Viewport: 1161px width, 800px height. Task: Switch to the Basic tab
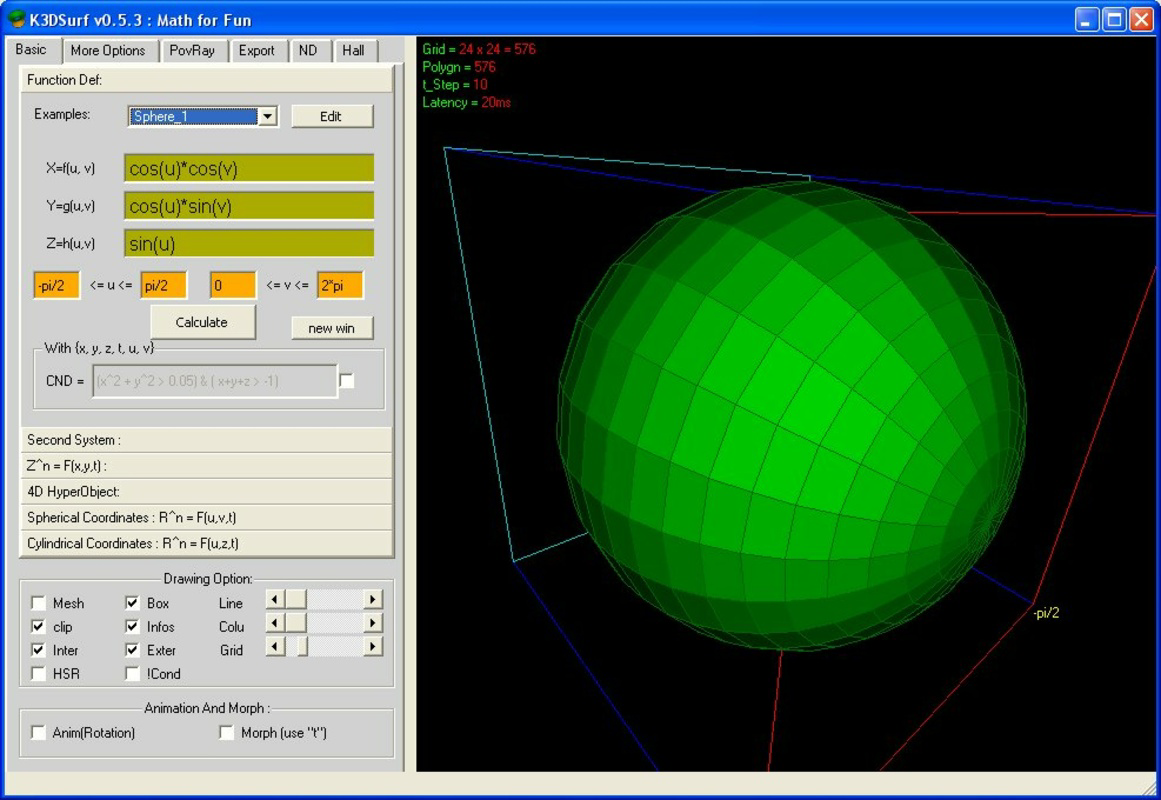point(31,50)
